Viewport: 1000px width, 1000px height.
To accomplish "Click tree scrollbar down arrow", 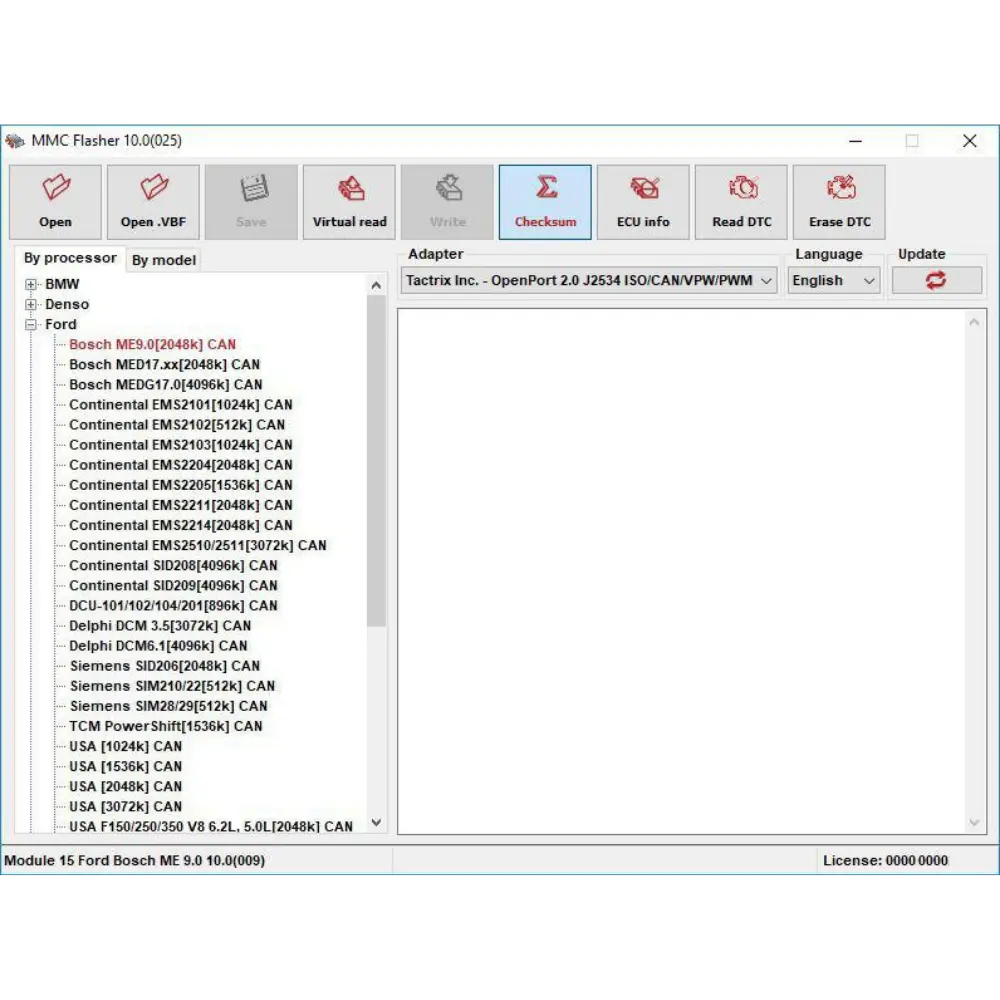I will click(376, 823).
